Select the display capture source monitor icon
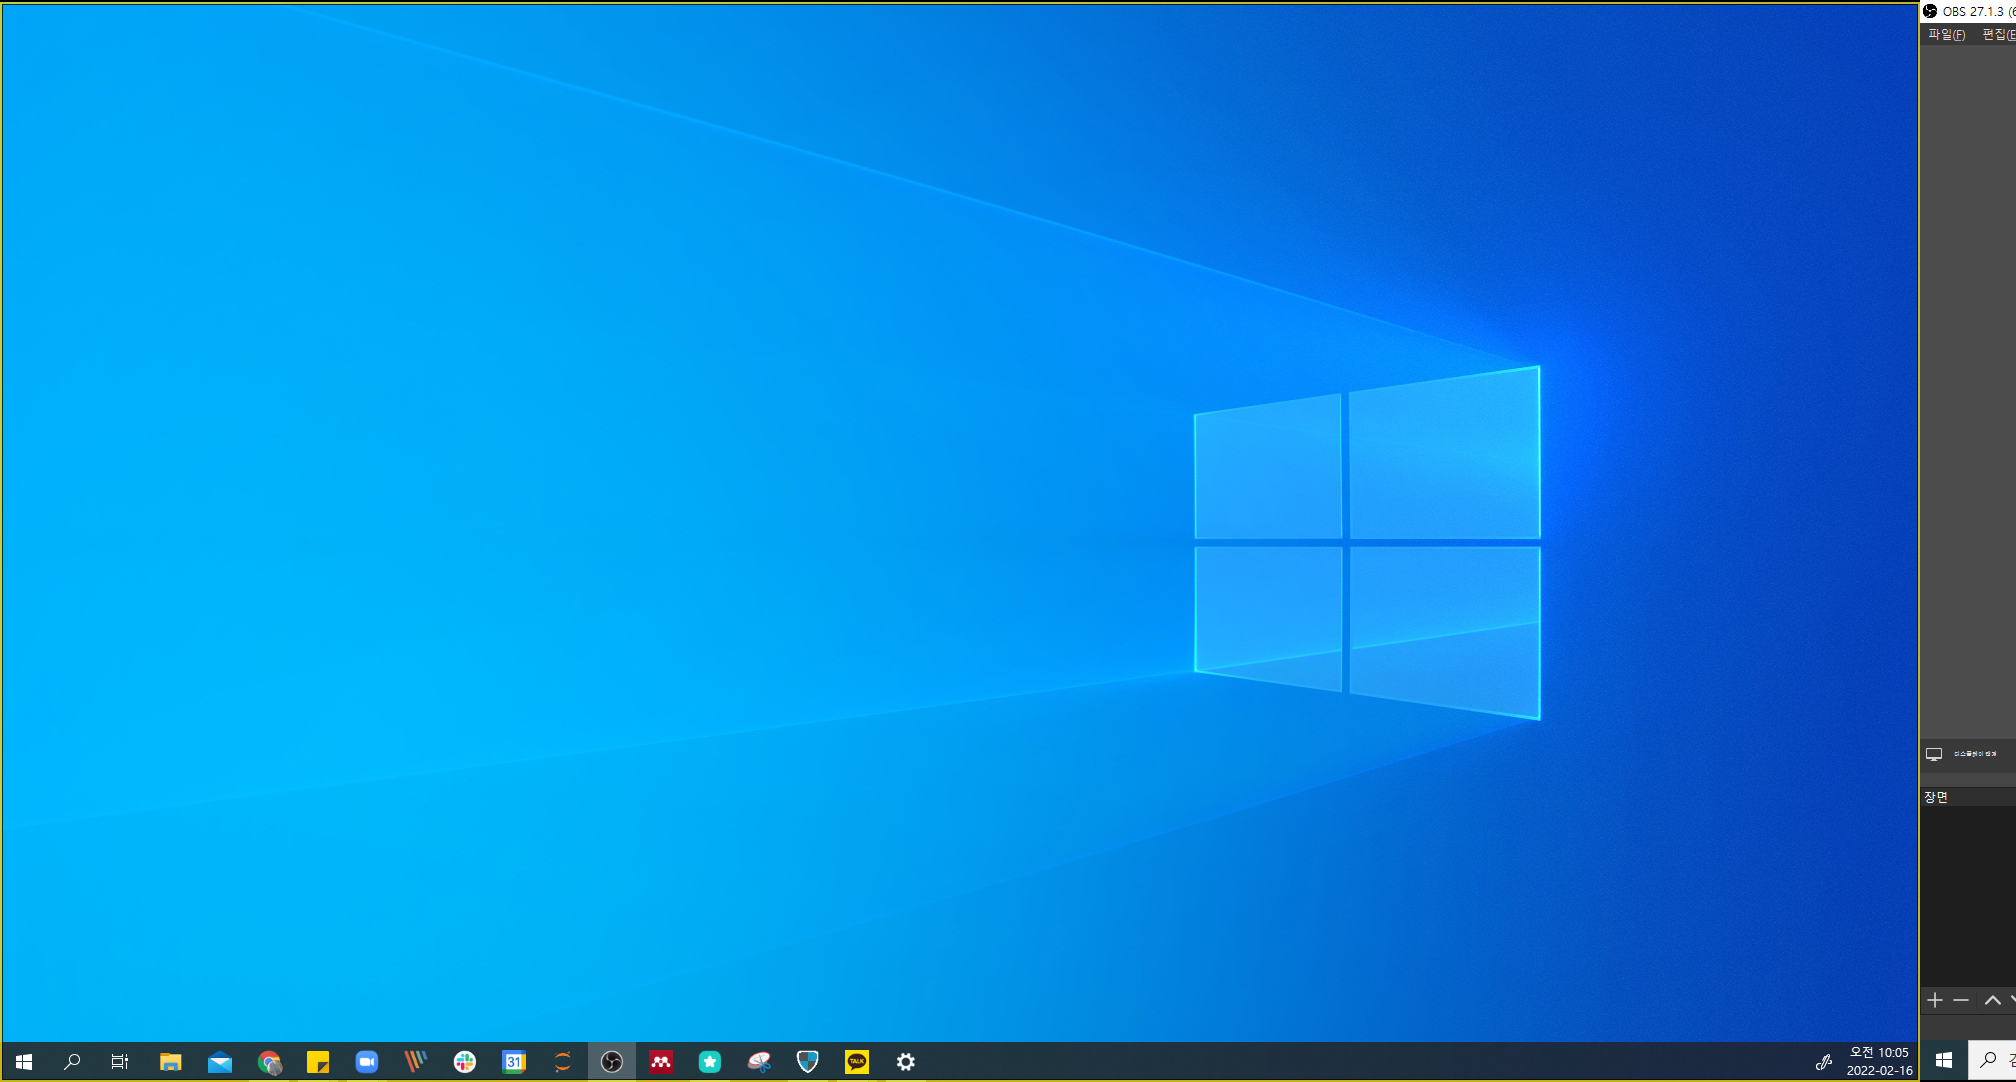Viewport: 2016px width, 1082px height. [x=1934, y=754]
